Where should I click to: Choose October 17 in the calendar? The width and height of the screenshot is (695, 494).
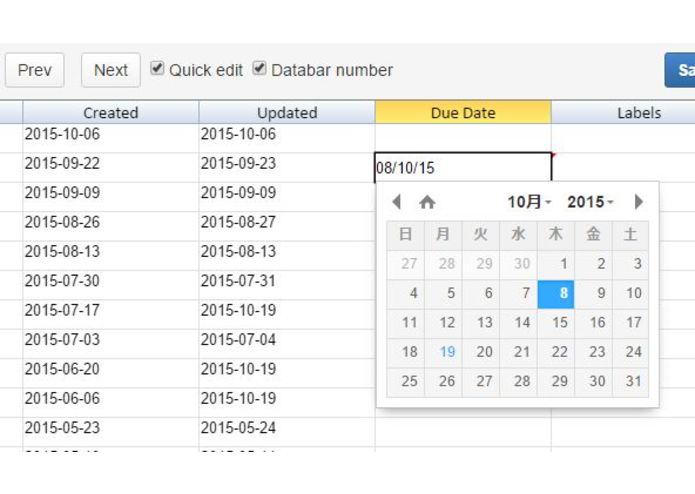(x=630, y=323)
